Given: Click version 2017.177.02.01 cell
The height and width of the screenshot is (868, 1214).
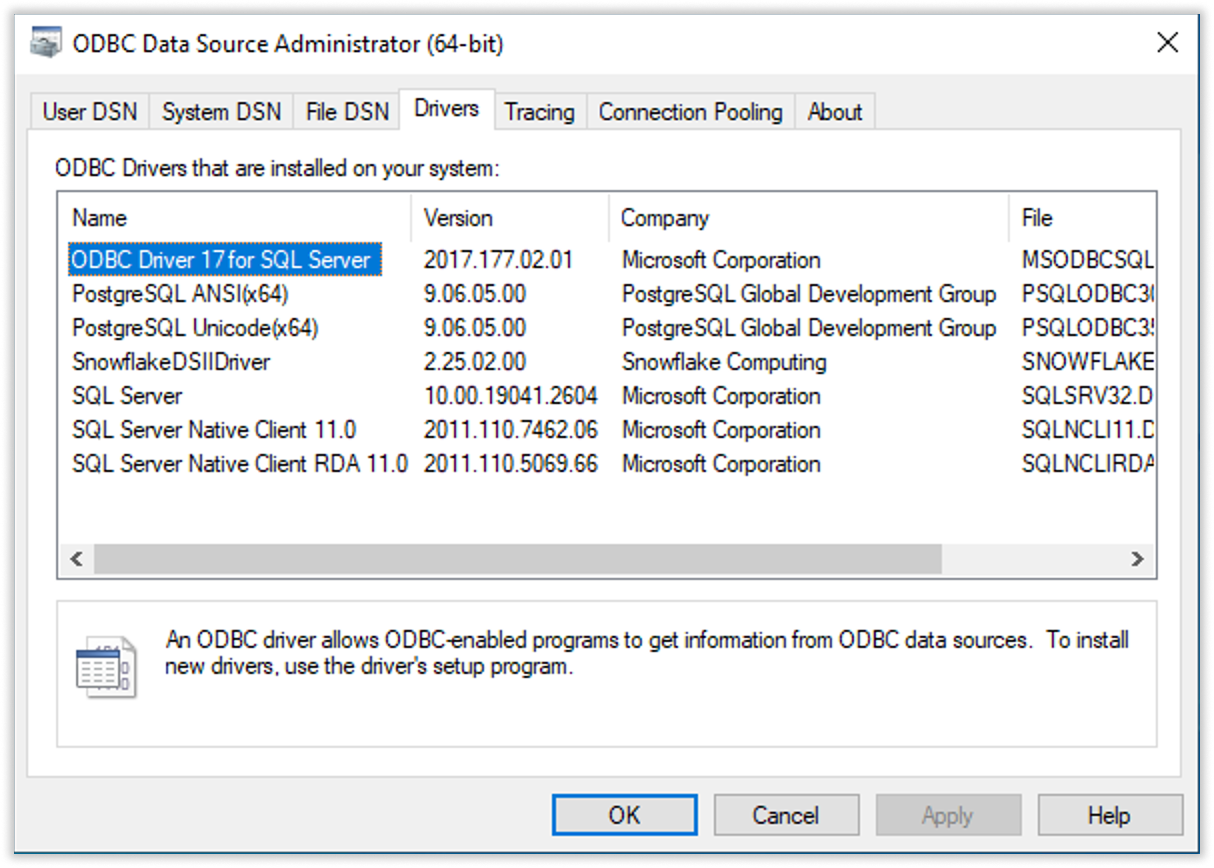Looking at the screenshot, I should (x=498, y=260).
